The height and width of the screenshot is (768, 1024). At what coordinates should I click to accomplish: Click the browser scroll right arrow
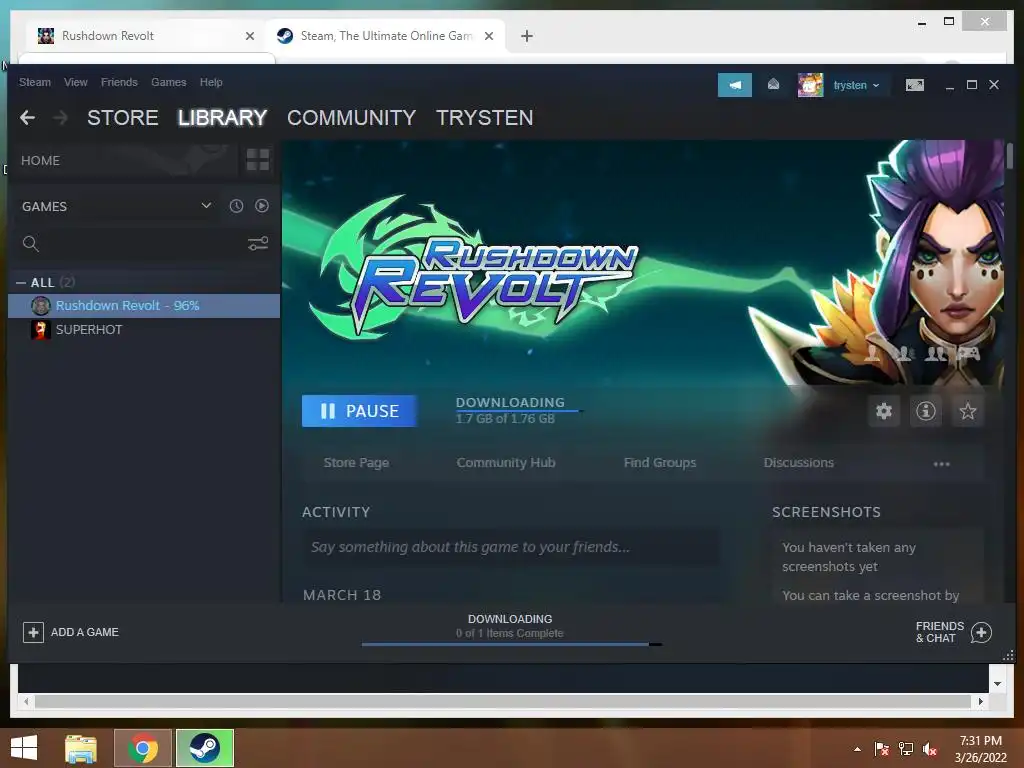point(980,701)
